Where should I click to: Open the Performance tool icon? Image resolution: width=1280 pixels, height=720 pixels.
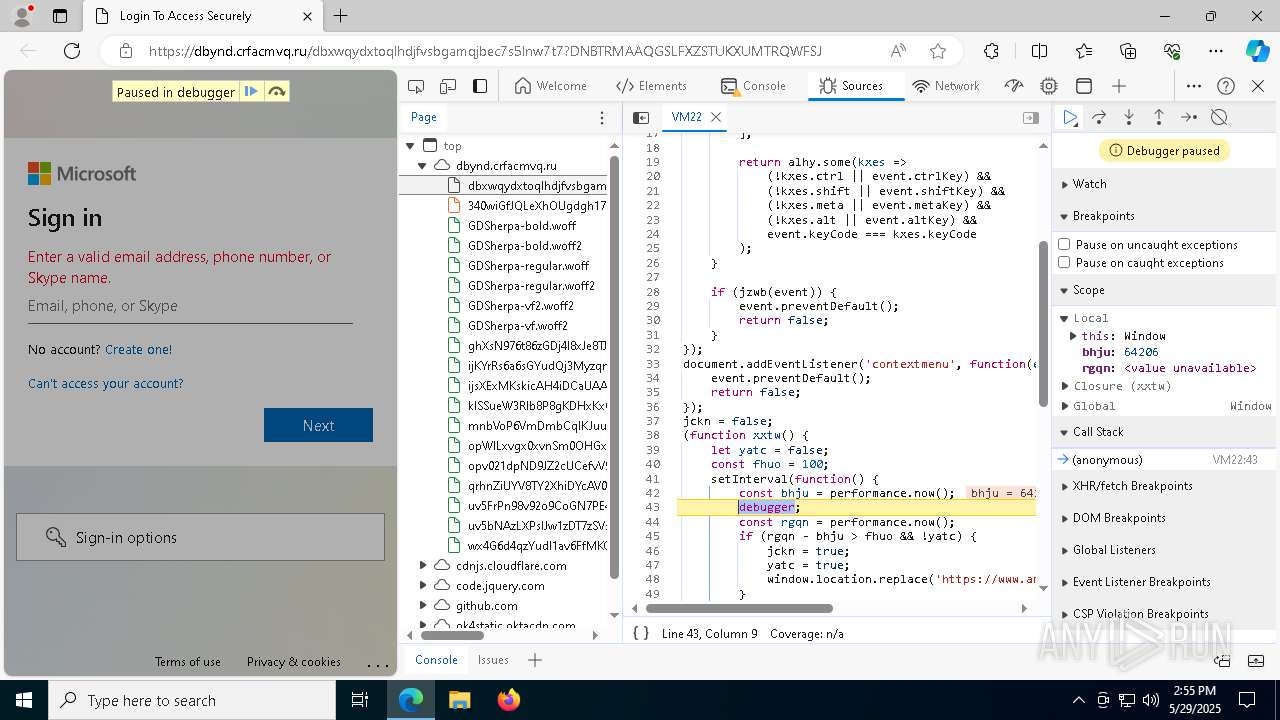click(1014, 86)
